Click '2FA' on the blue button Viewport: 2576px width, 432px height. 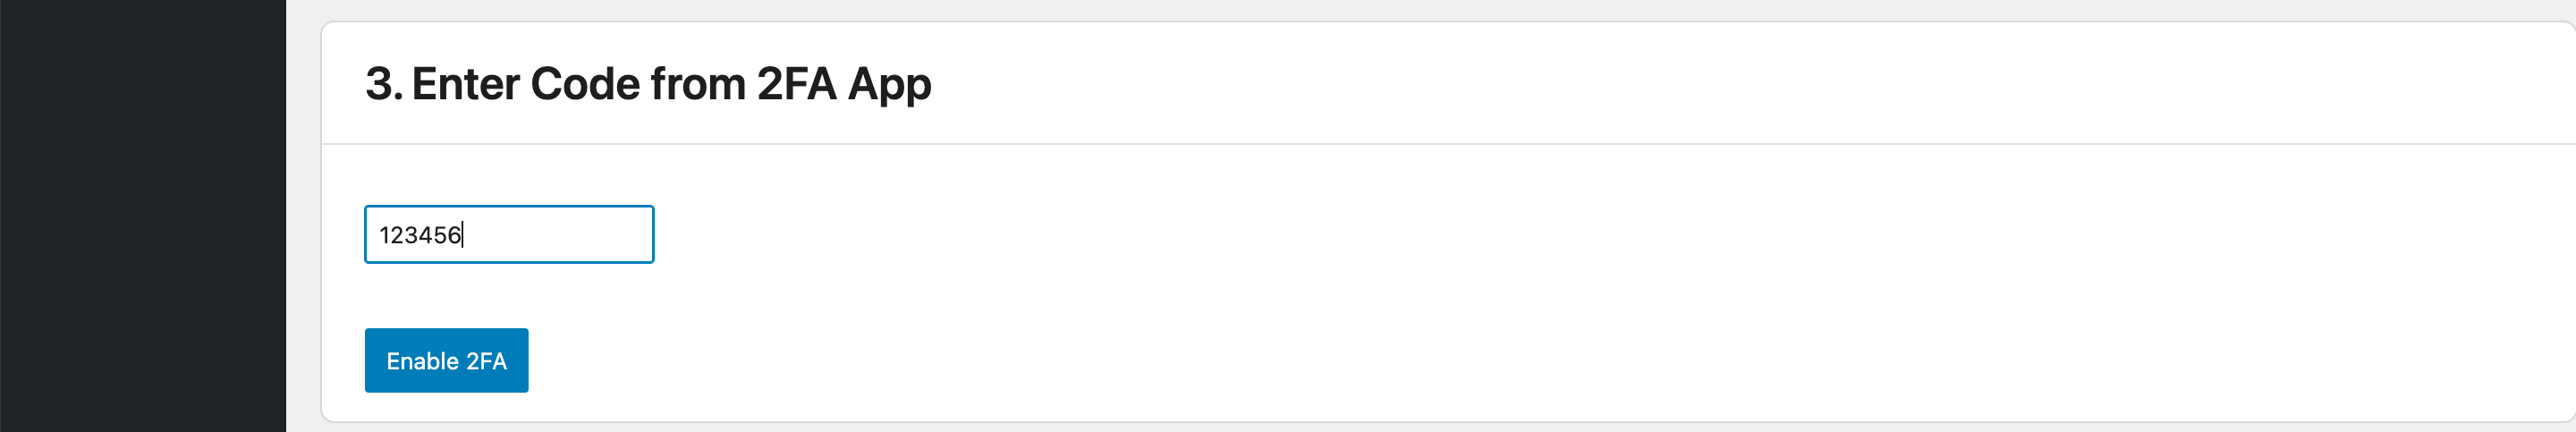[x=486, y=361]
